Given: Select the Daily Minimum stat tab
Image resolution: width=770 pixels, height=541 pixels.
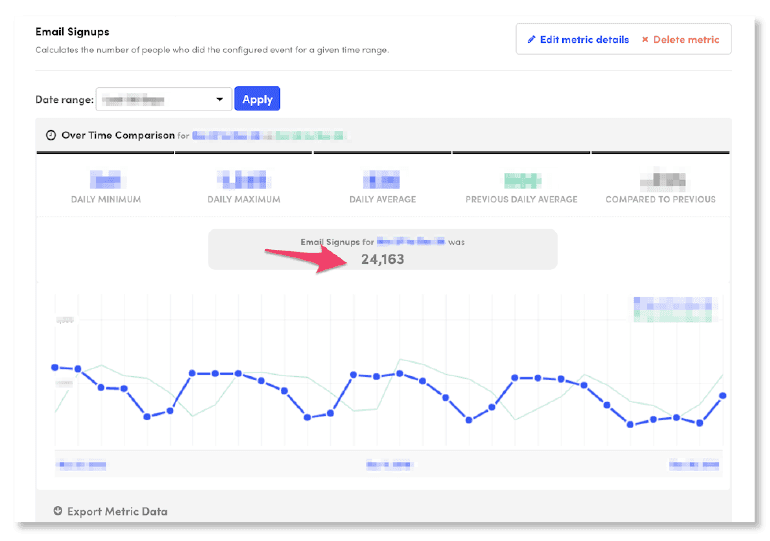Looking at the screenshot, I should point(106,187).
